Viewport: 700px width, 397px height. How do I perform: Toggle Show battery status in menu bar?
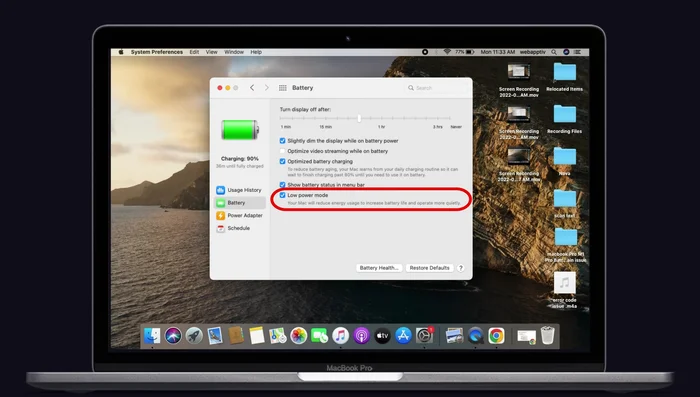point(283,184)
